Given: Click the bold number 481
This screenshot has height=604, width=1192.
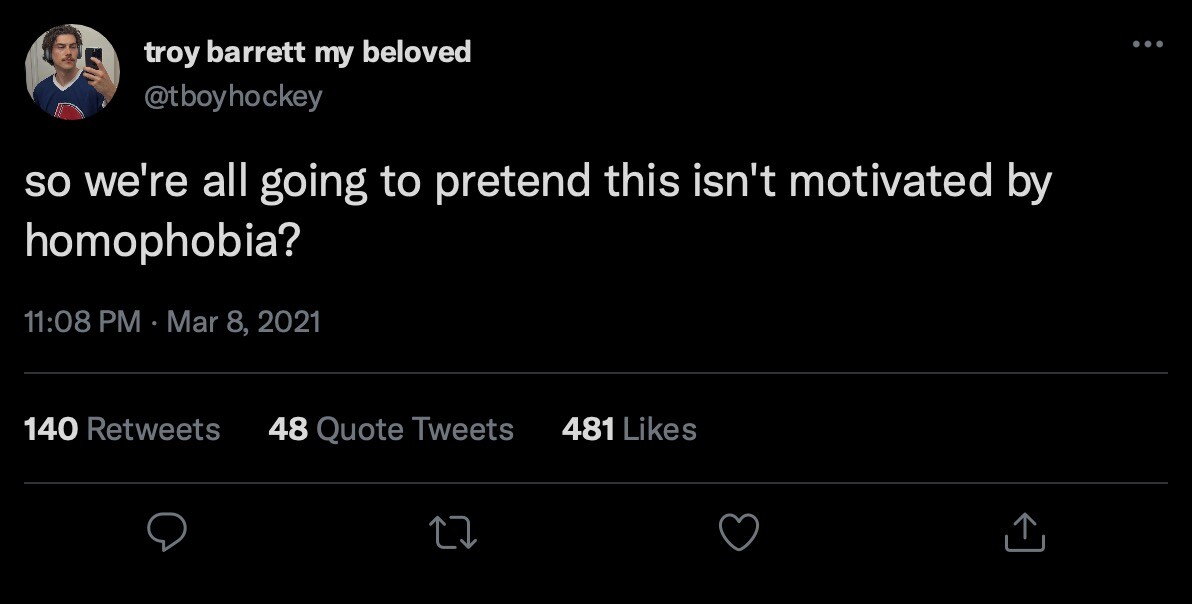Looking at the screenshot, I should (x=588, y=429).
